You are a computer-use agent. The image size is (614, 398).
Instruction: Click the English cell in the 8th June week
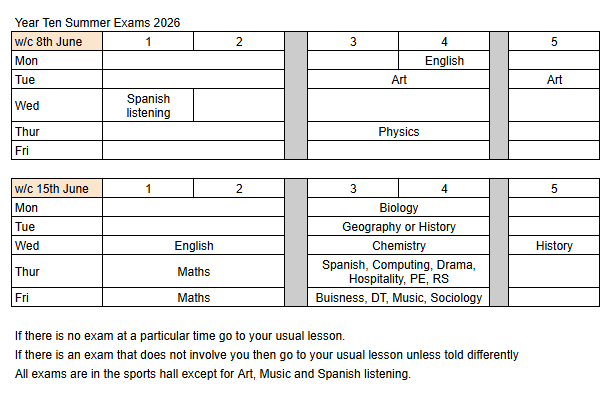click(x=444, y=61)
